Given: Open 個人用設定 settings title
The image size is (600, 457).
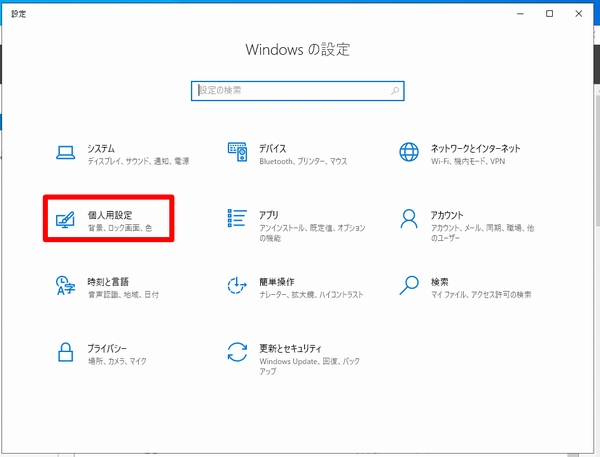Looking at the screenshot, I should tap(110, 215).
